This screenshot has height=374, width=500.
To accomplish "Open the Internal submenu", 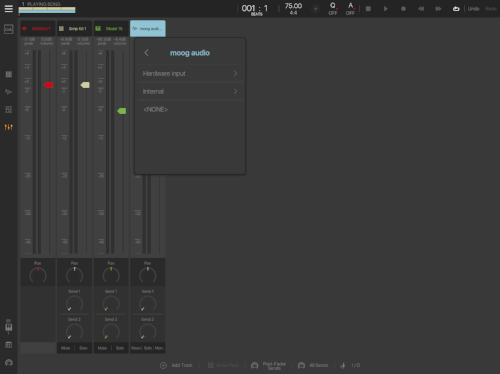I will [x=190, y=91].
